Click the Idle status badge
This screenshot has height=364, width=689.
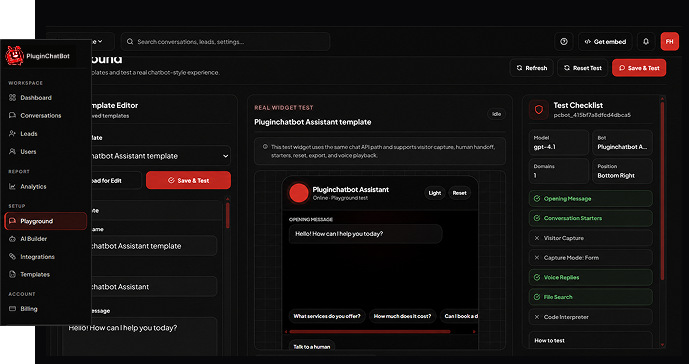497,114
